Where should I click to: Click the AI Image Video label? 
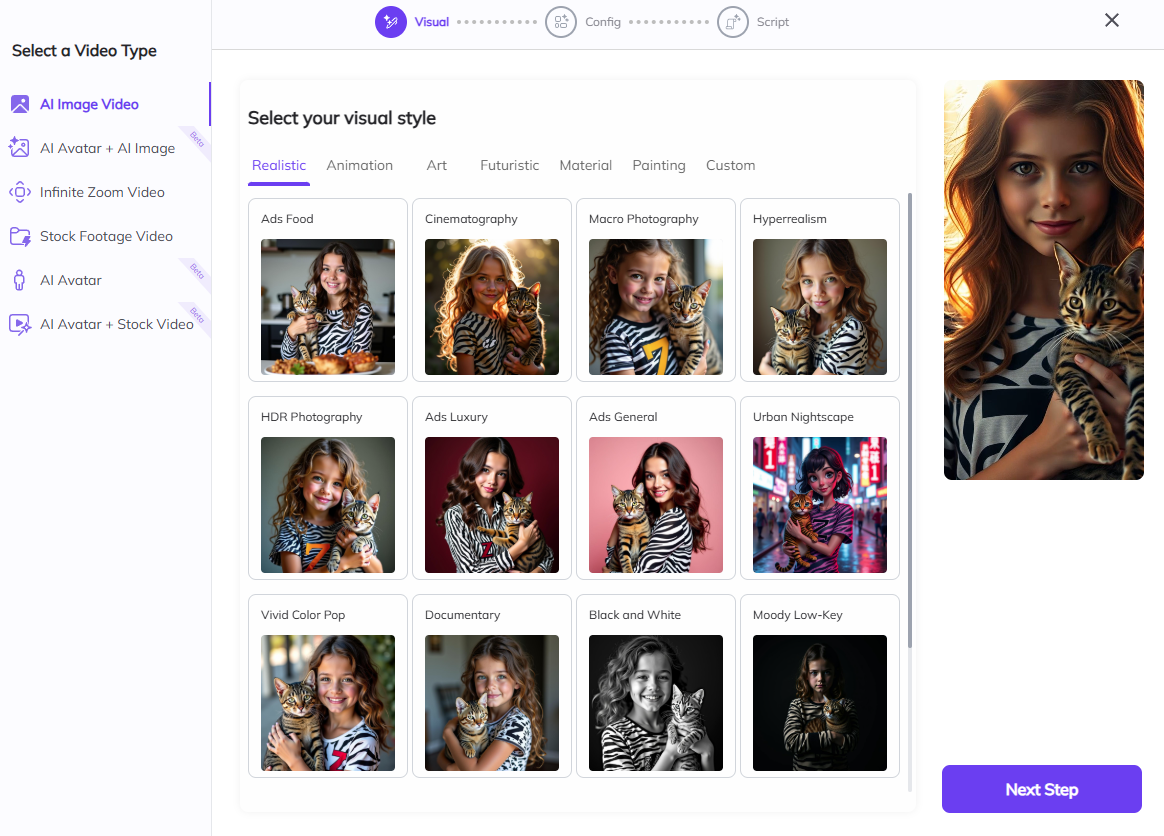point(89,104)
